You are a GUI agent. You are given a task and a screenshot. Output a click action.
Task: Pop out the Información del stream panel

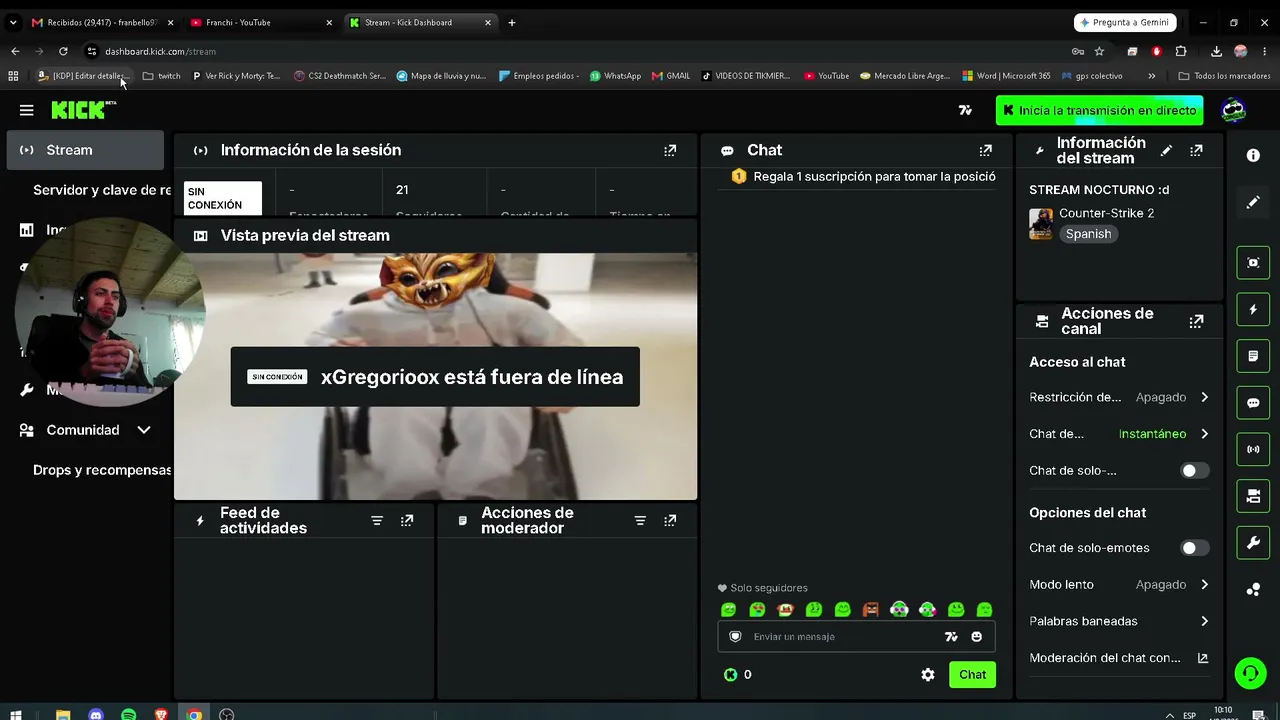(x=1196, y=150)
